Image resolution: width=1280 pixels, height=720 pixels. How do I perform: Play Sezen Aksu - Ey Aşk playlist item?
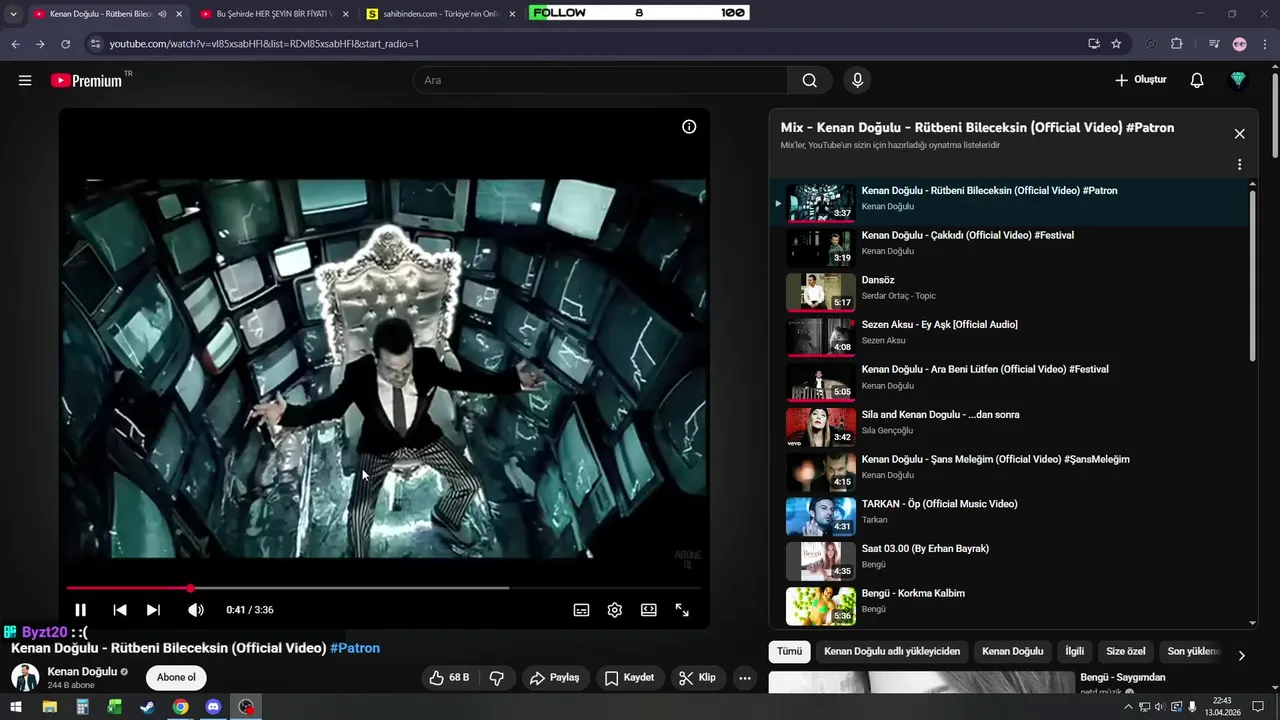coord(1009,337)
